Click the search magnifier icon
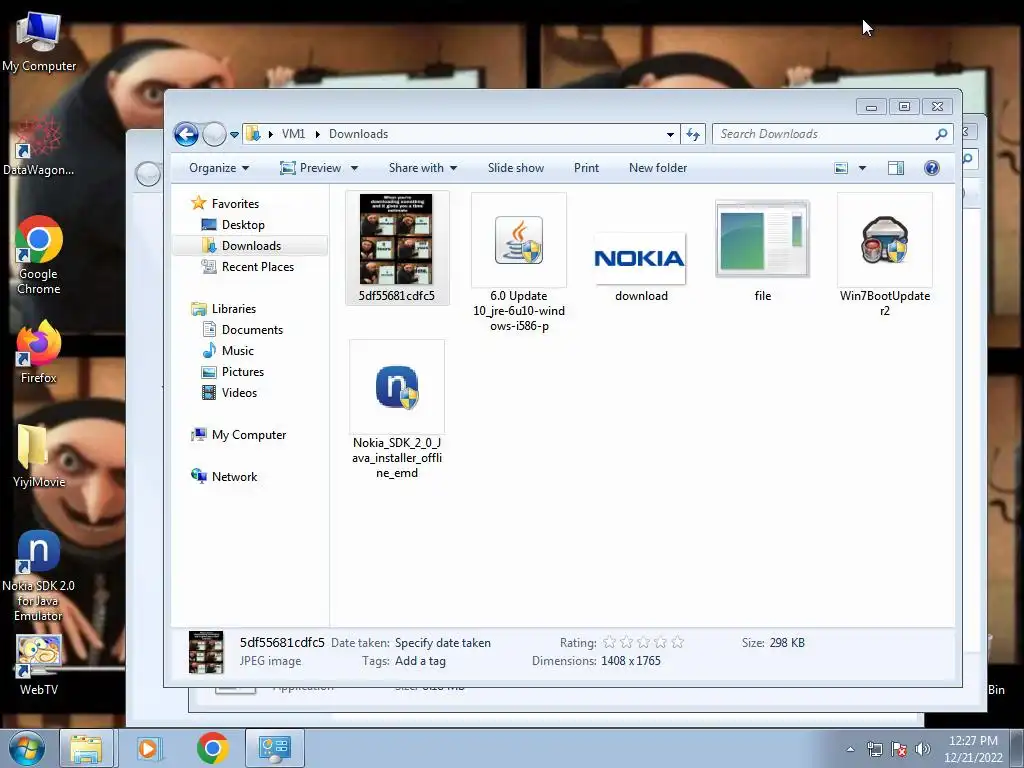Viewport: 1024px width, 768px height. (942, 134)
